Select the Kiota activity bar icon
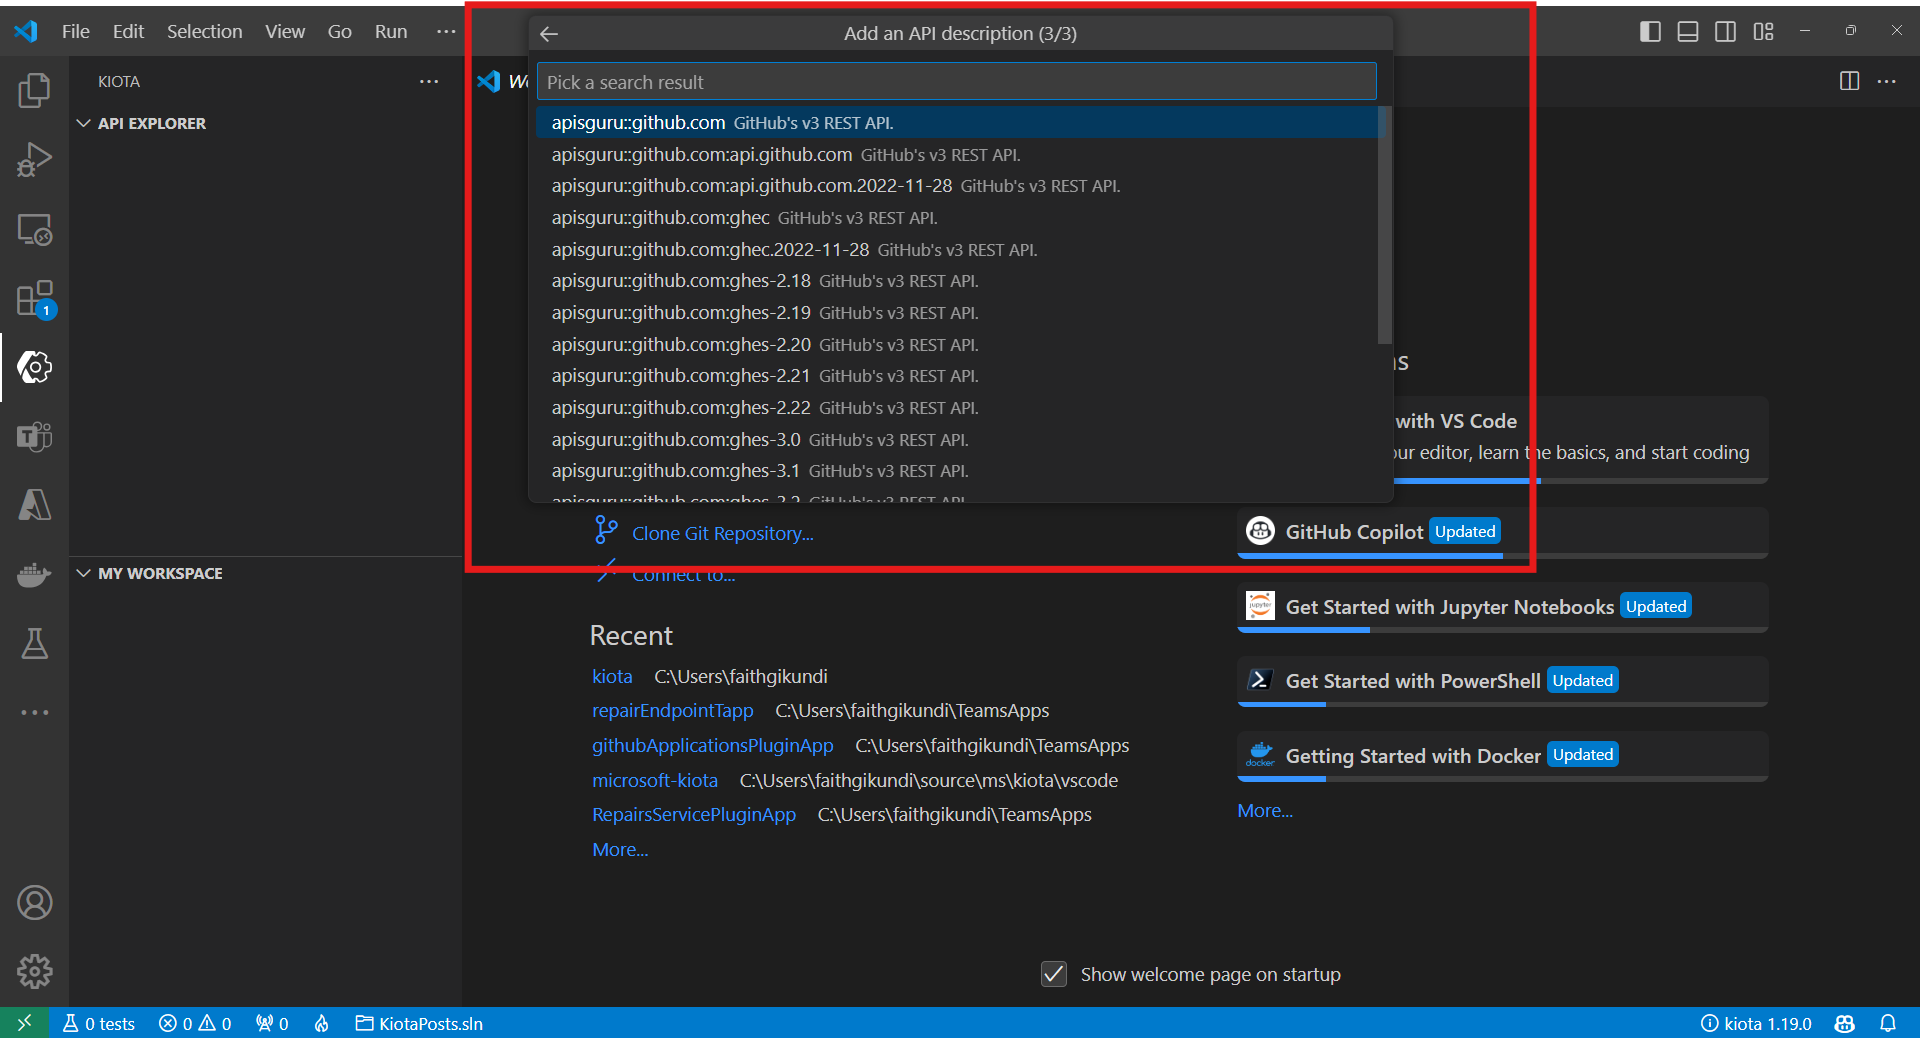The height and width of the screenshot is (1038, 1920). (34, 368)
